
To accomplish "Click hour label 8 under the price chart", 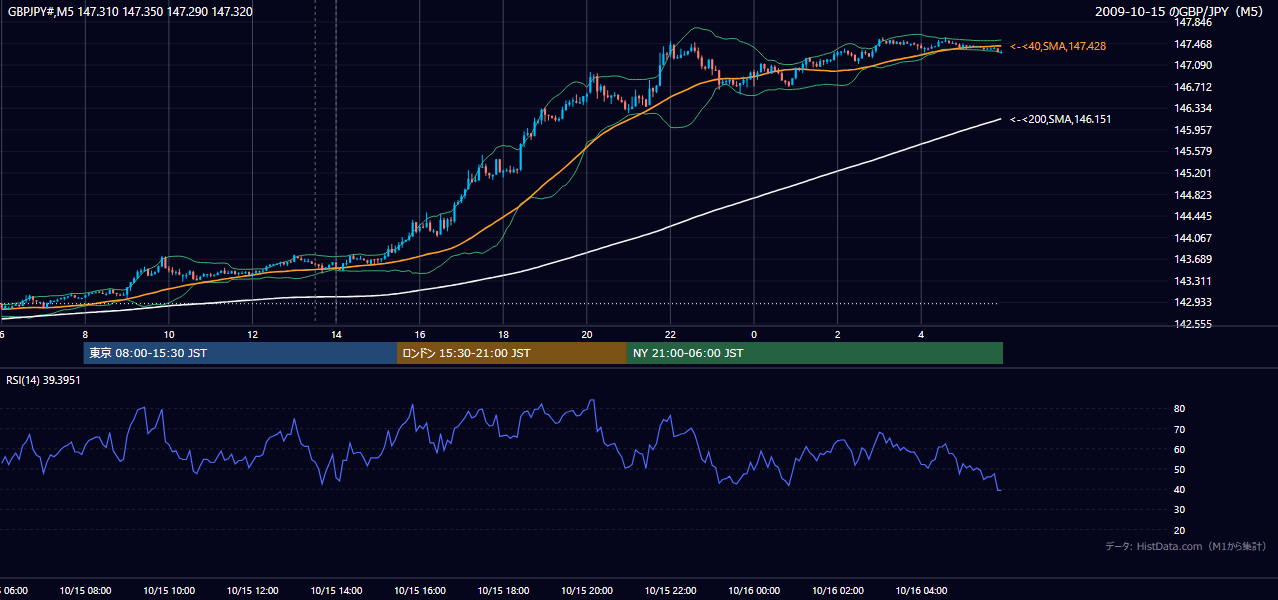I will [85, 334].
